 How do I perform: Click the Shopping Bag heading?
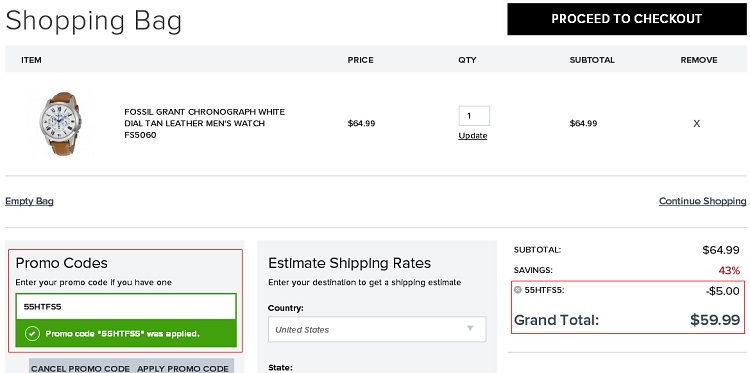94,21
